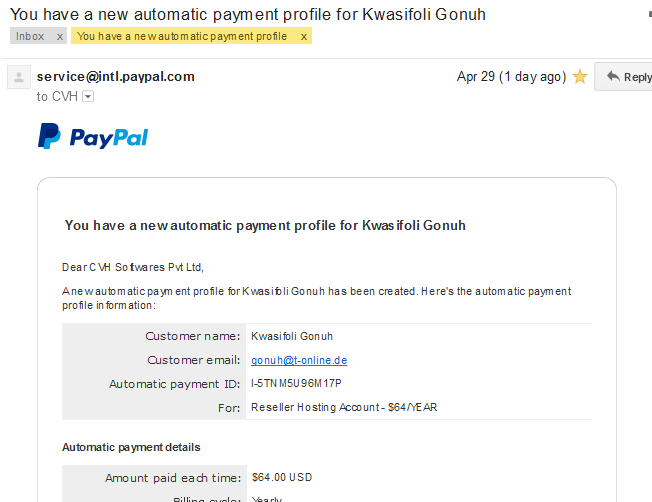The height and width of the screenshot is (502, 652).
Task: Open the gonuh@t-online.de email link
Action: click(299, 360)
